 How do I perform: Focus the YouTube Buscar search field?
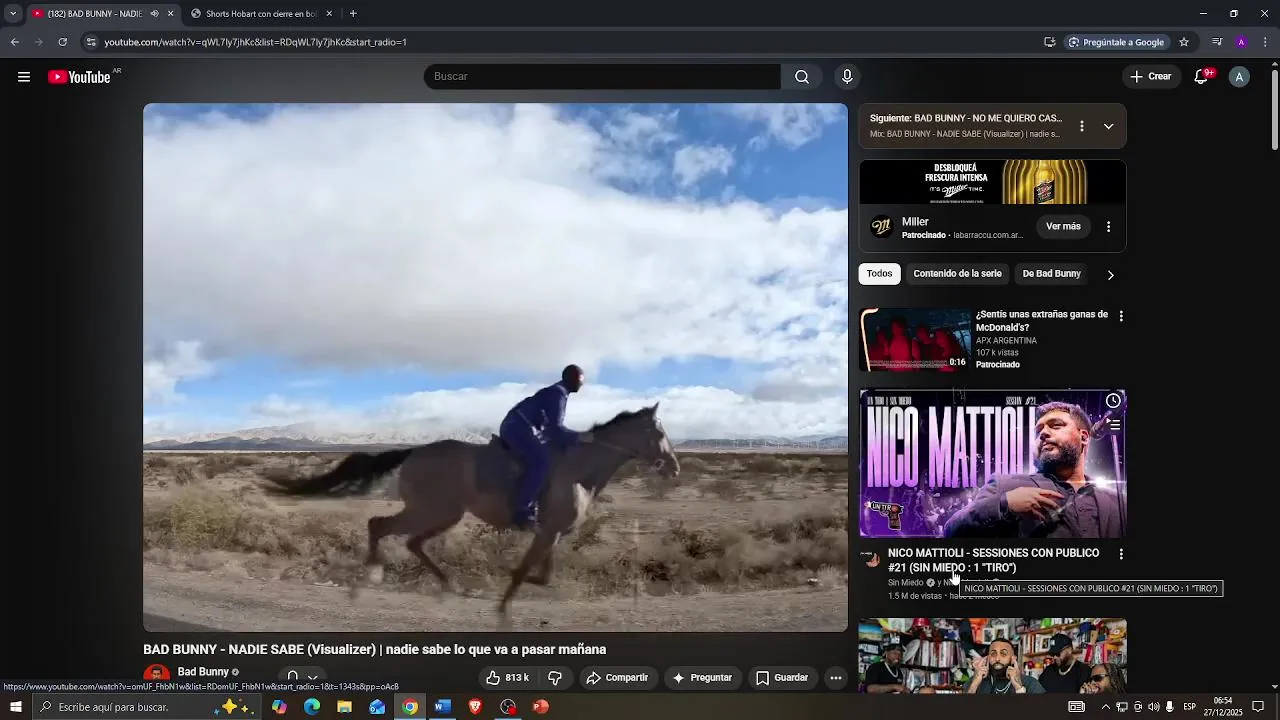click(x=602, y=77)
